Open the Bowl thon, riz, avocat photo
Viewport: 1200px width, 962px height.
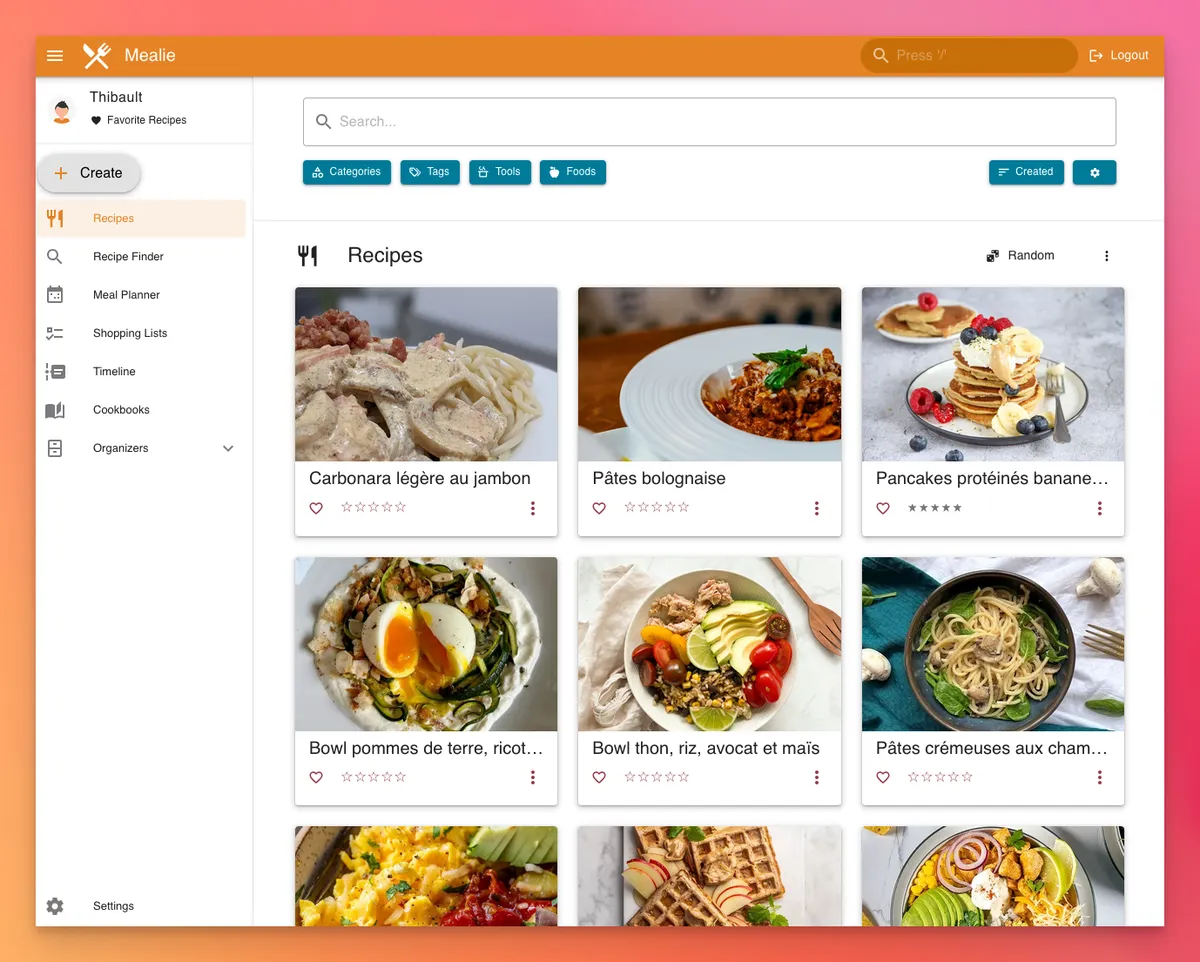click(x=710, y=644)
